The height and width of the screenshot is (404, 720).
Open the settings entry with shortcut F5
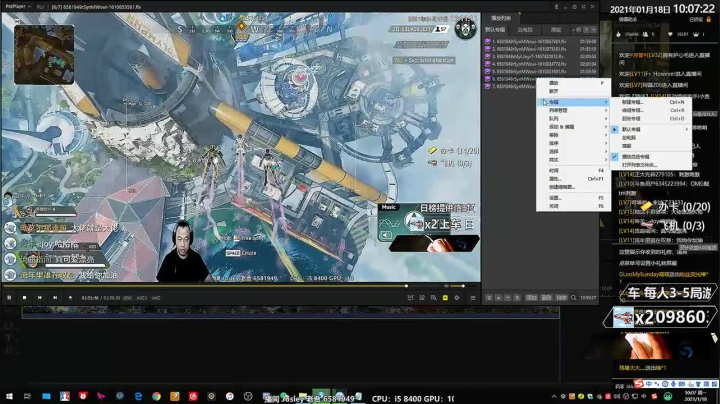[574, 198]
